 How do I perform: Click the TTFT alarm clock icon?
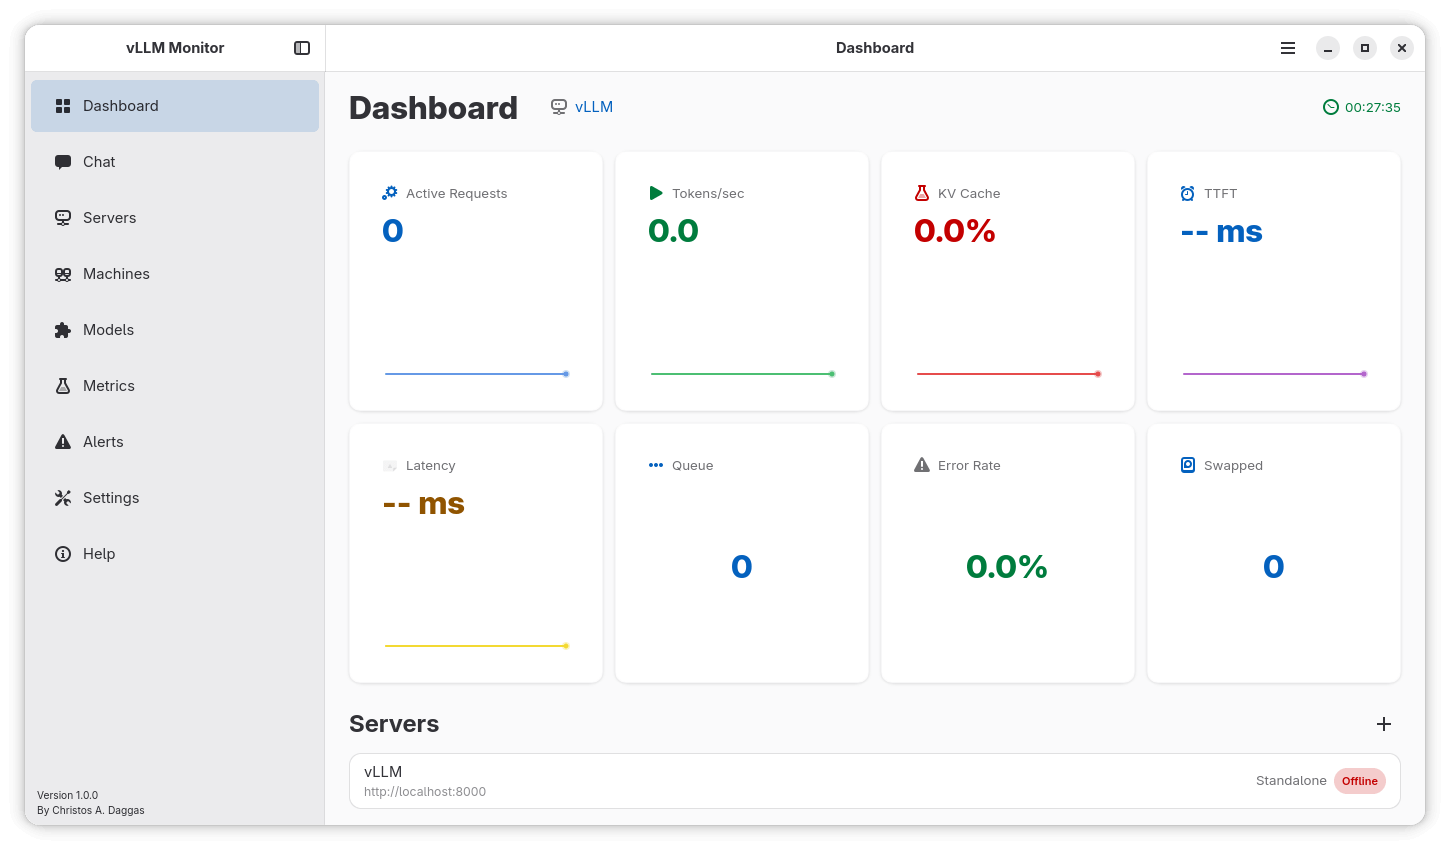click(1188, 193)
